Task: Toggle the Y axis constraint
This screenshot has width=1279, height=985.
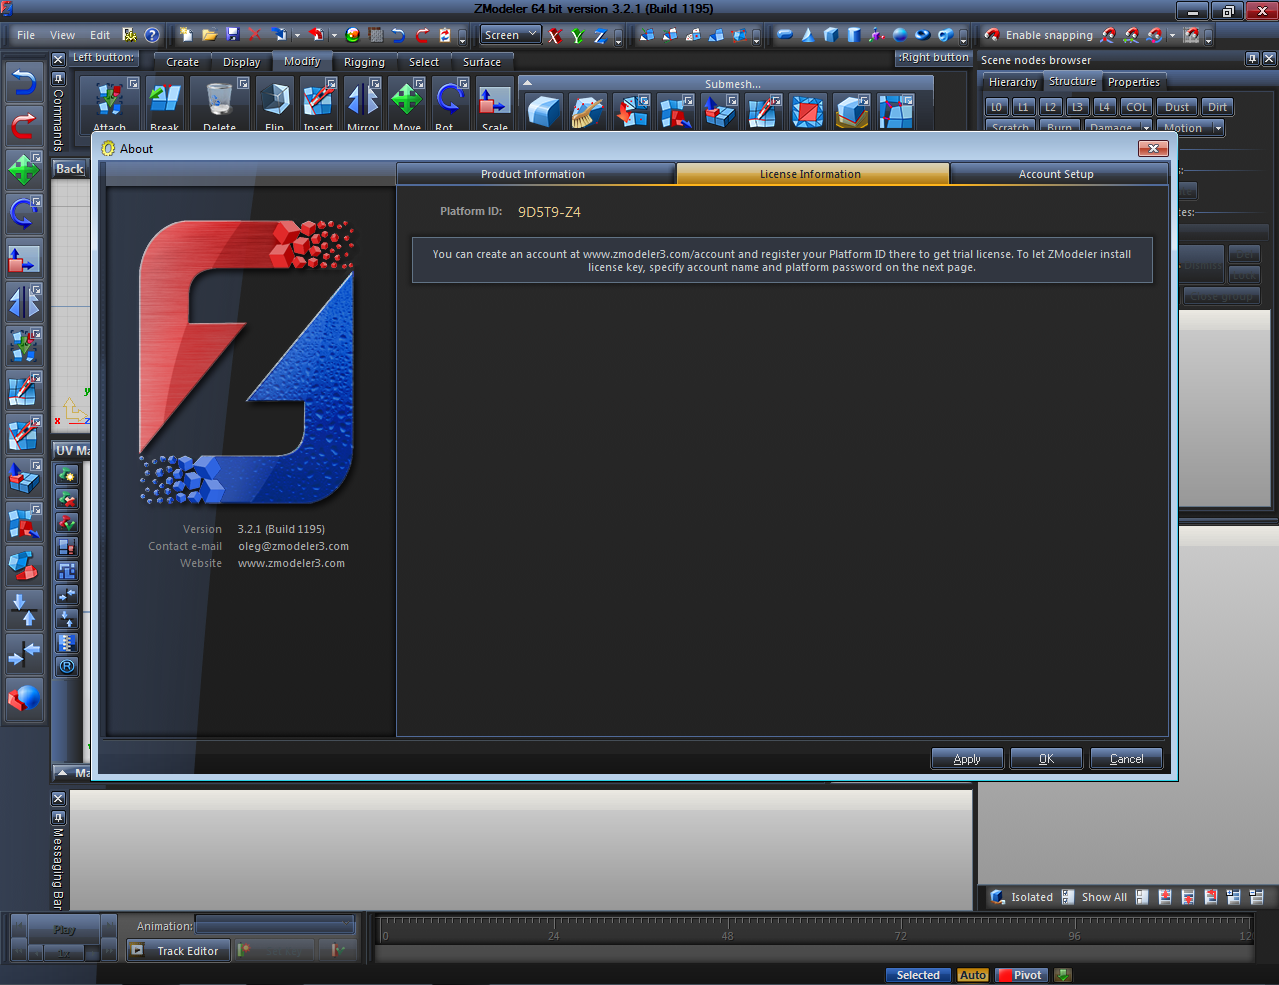Action: (x=577, y=35)
